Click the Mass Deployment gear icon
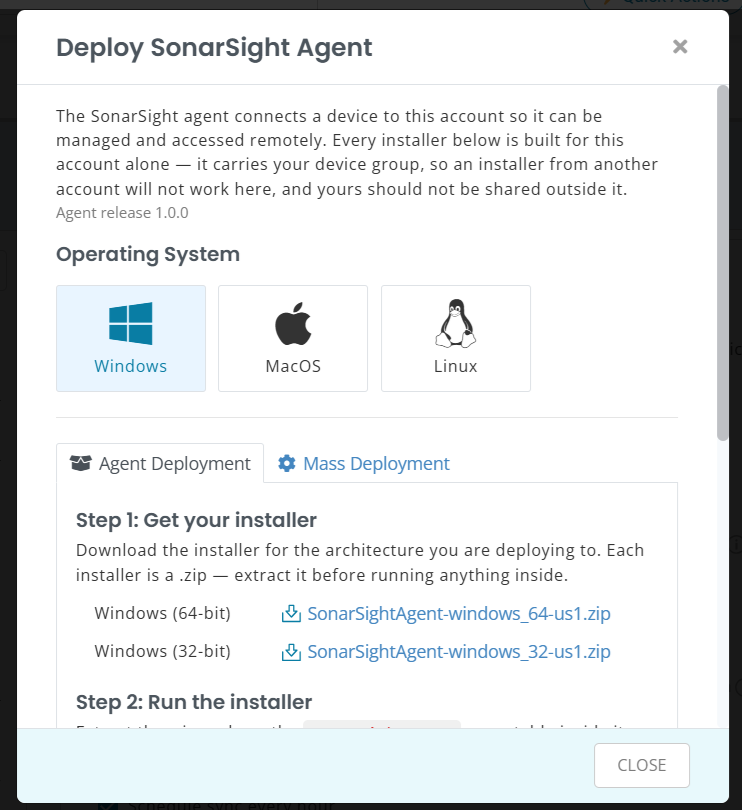 (x=287, y=463)
